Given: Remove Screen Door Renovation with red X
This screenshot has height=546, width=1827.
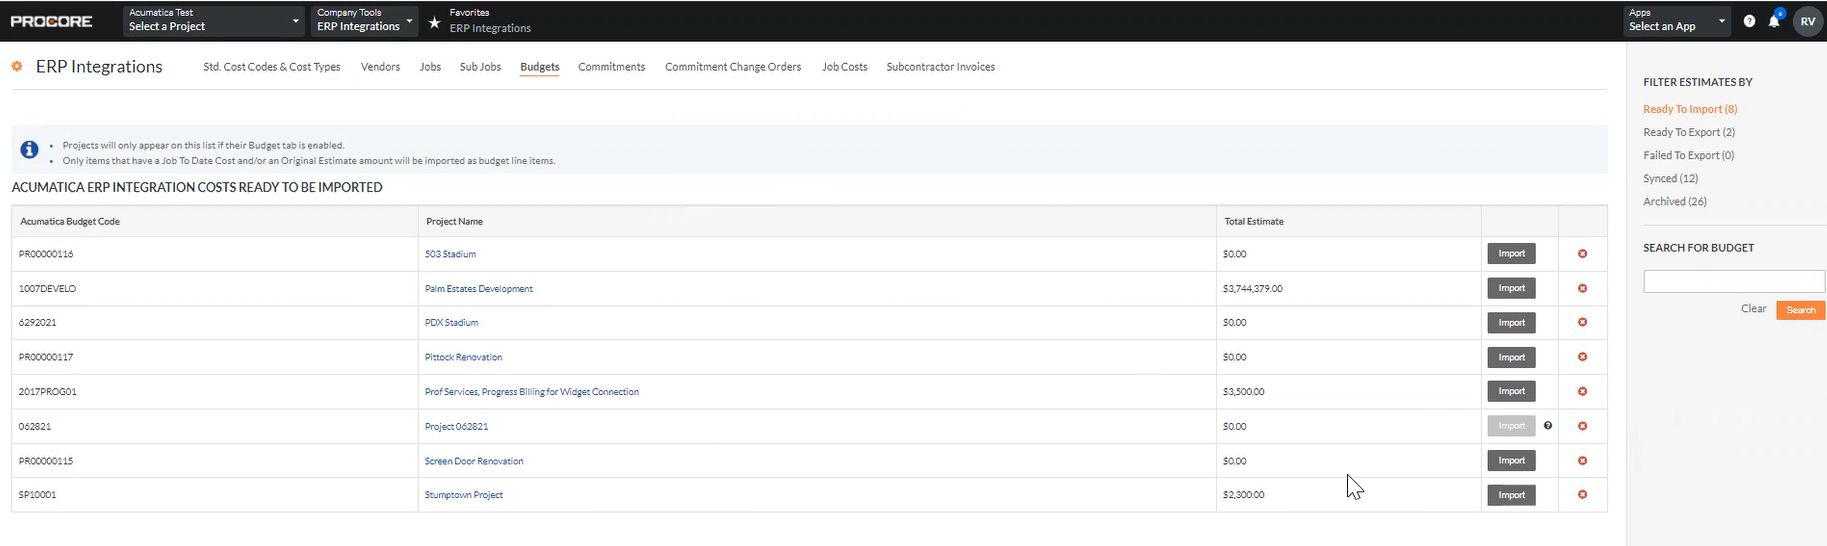Looking at the screenshot, I should tap(1582, 460).
